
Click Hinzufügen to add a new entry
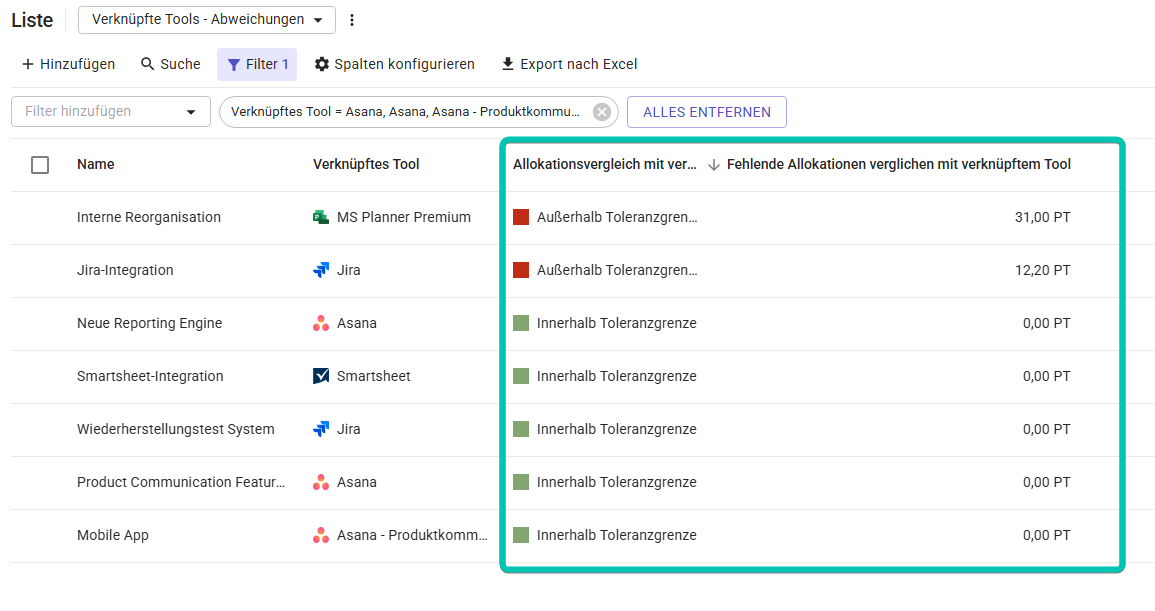click(x=66, y=64)
